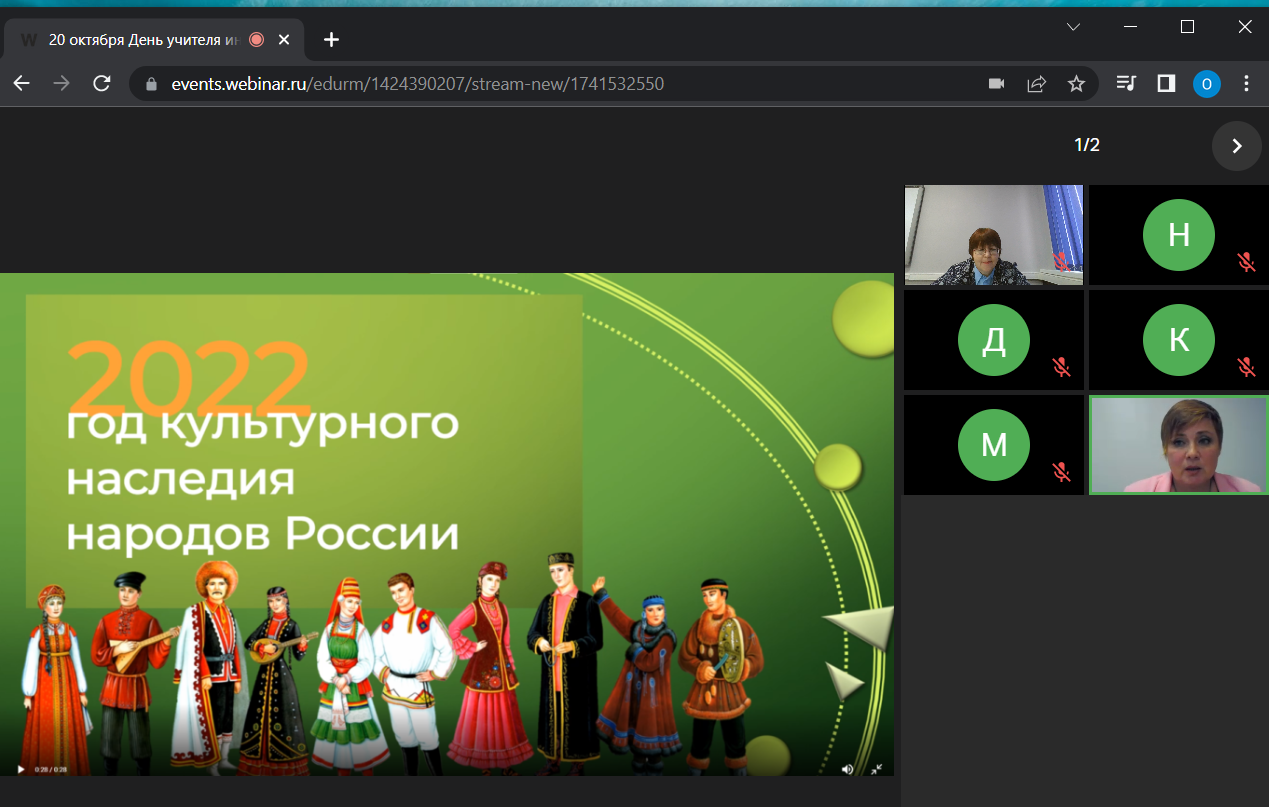Go back to the previous page
Viewport: 1269px width, 807px height.
pyautogui.click(x=22, y=84)
